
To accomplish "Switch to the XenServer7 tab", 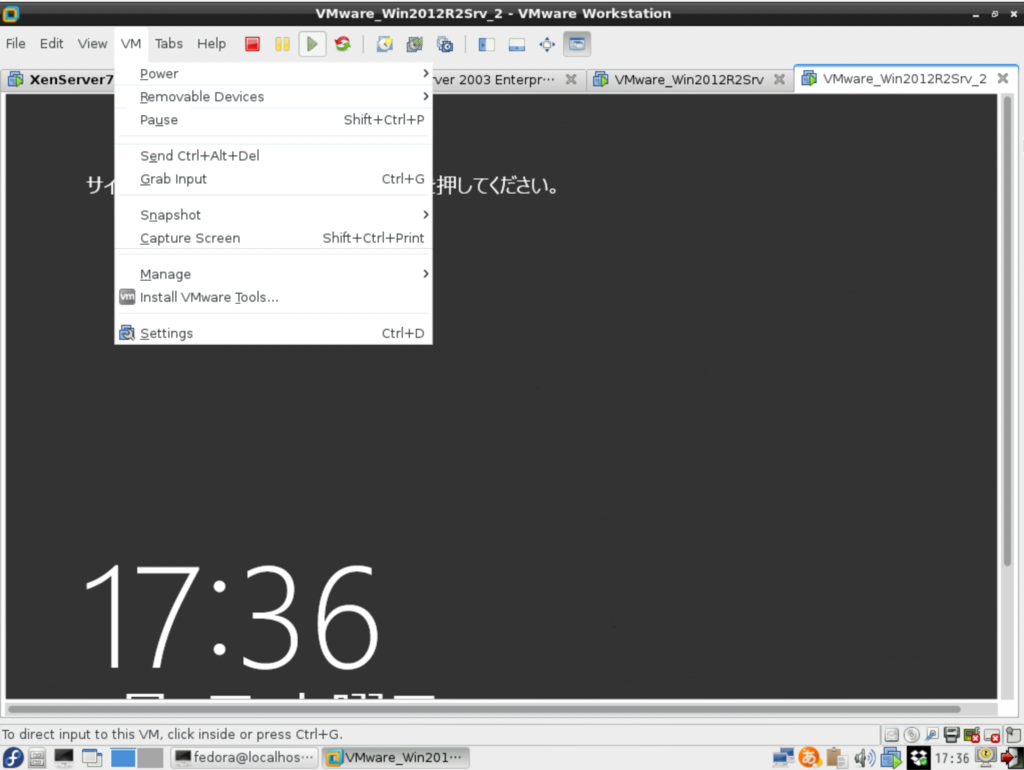I will (59, 80).
